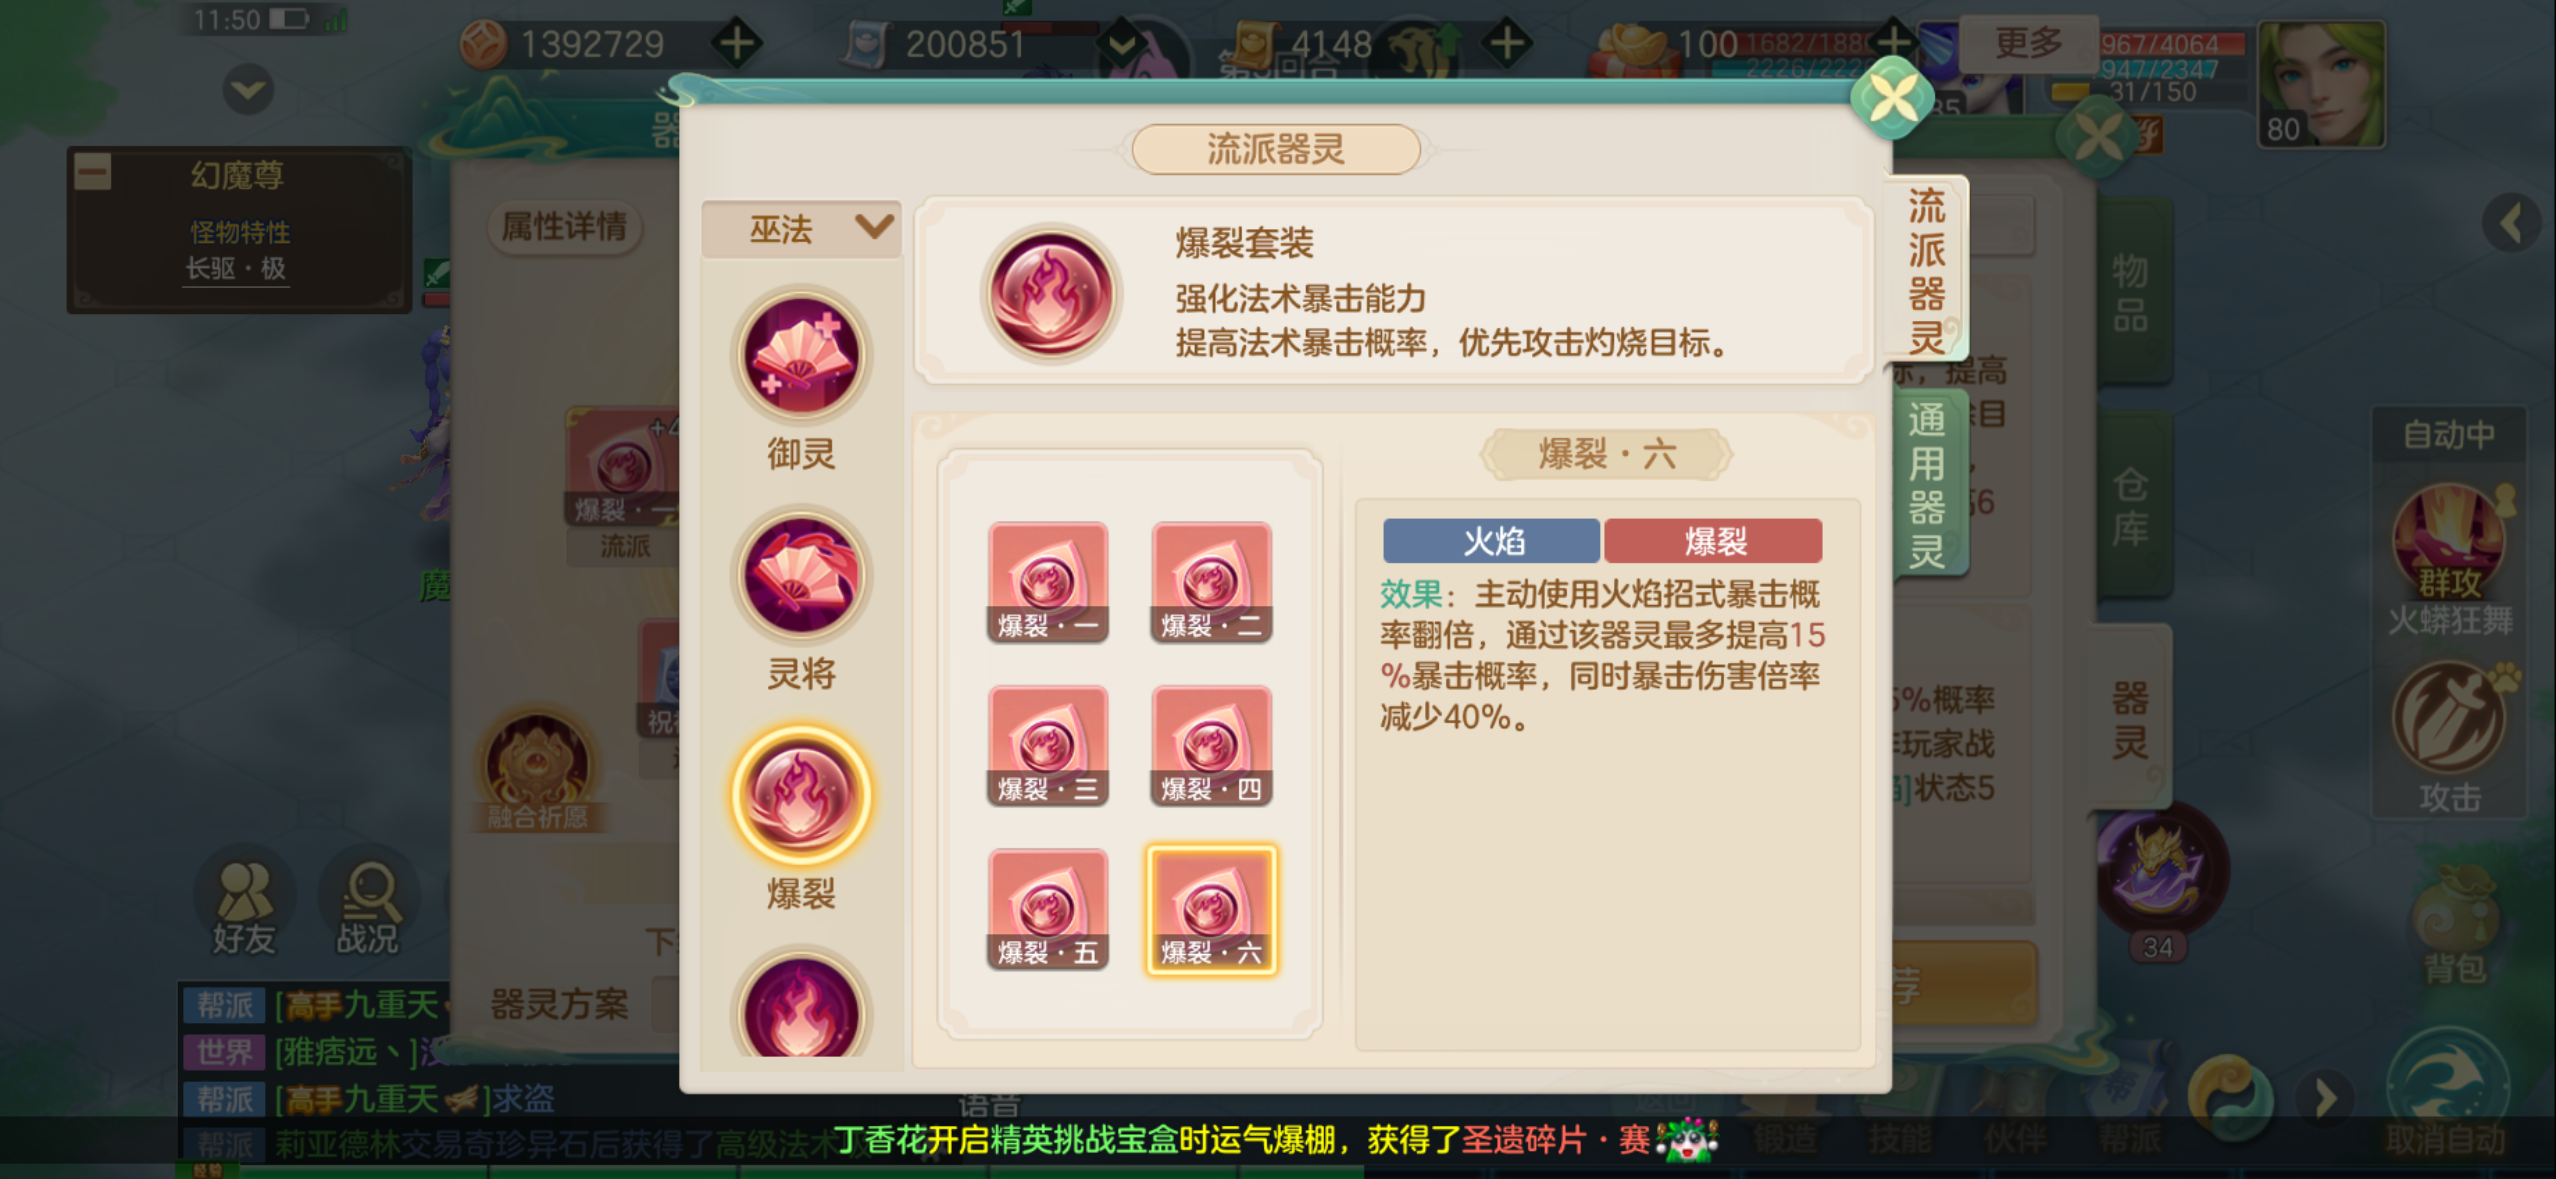2556x1179 pixels.
Task: Choose the 爆裂·三 spirit tile
Action: pyautogui.click(x=1048, y=746)
